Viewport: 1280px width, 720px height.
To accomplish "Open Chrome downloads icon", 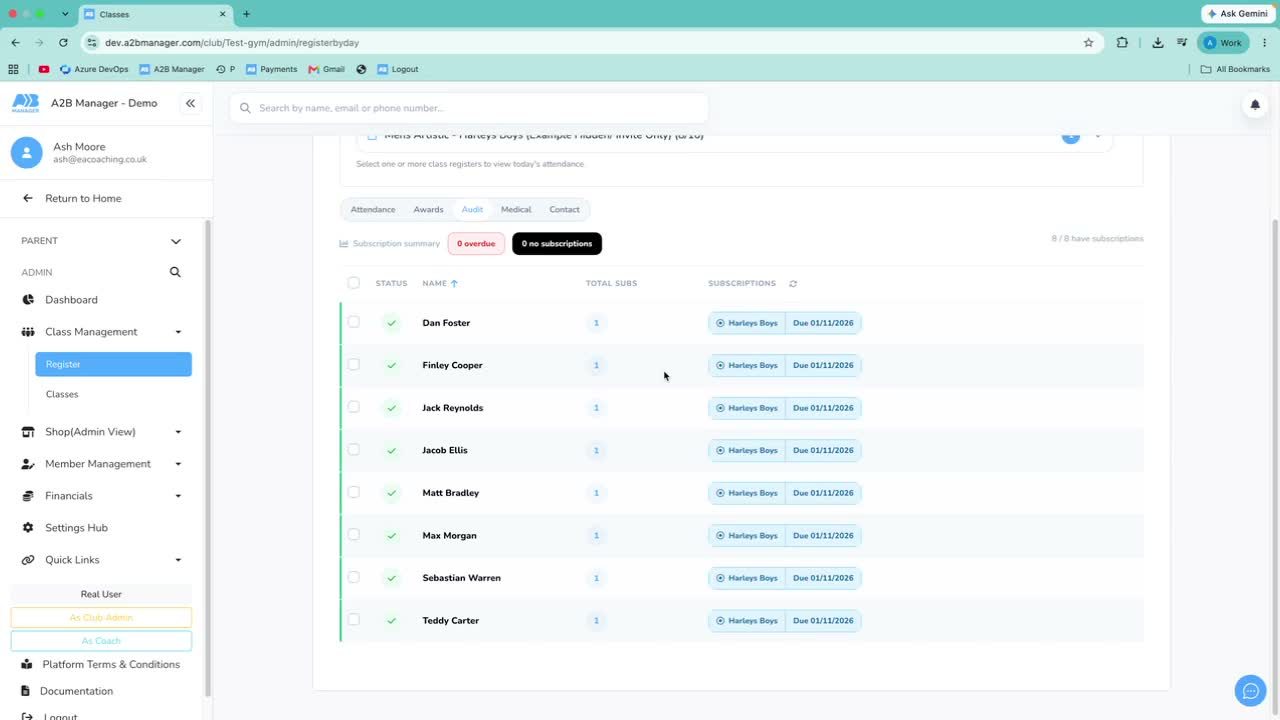I will pos(1157,43).
